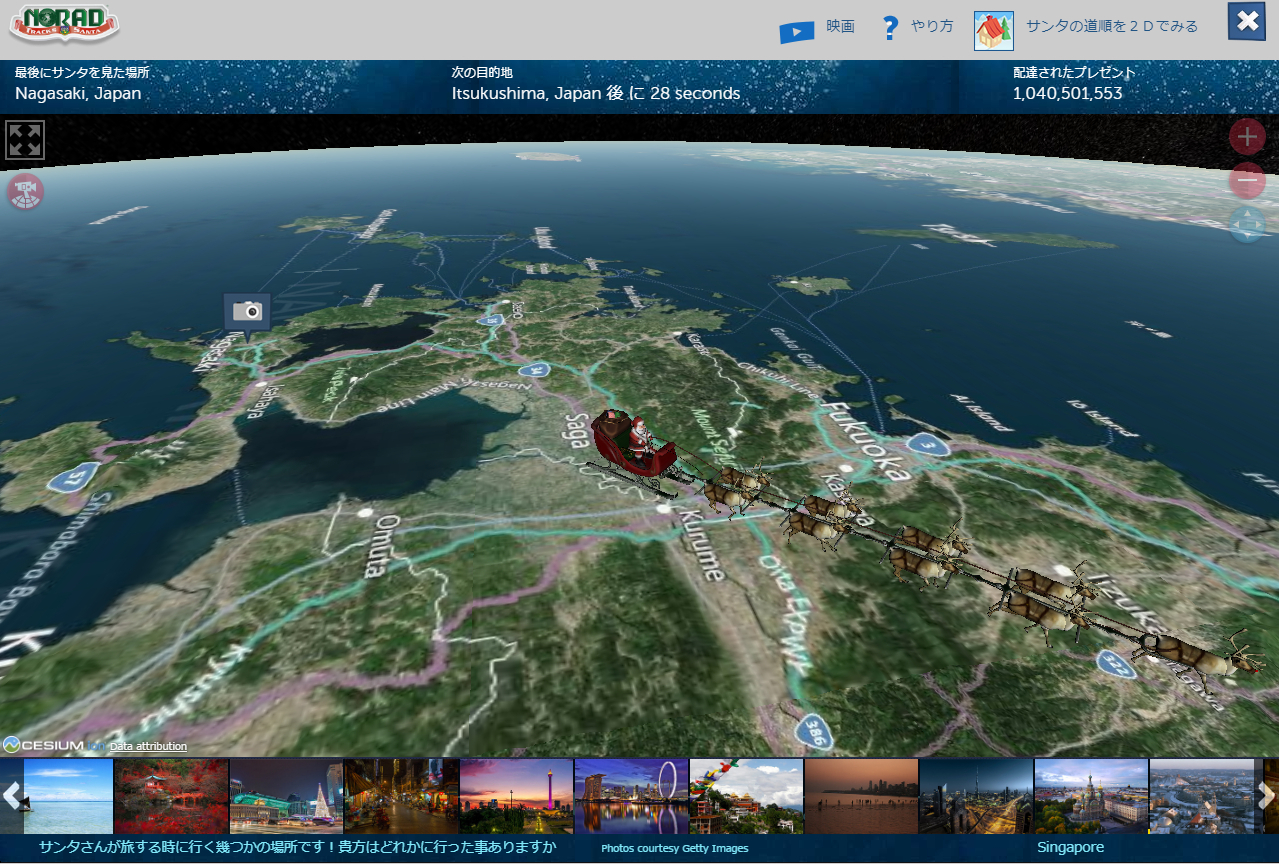Open the onion-dome church thumbnail
The height and width of the screenshot is (864, 1279).
tap(1091, 796)
